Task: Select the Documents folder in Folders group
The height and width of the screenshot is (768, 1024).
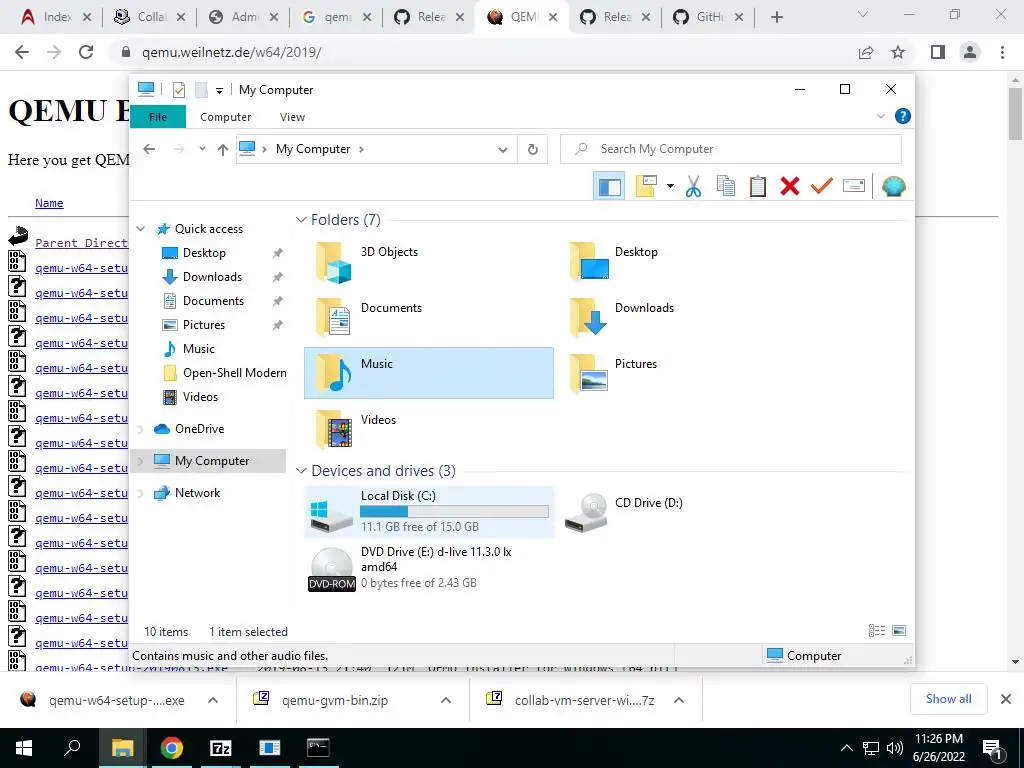Action: click(429, 317)
